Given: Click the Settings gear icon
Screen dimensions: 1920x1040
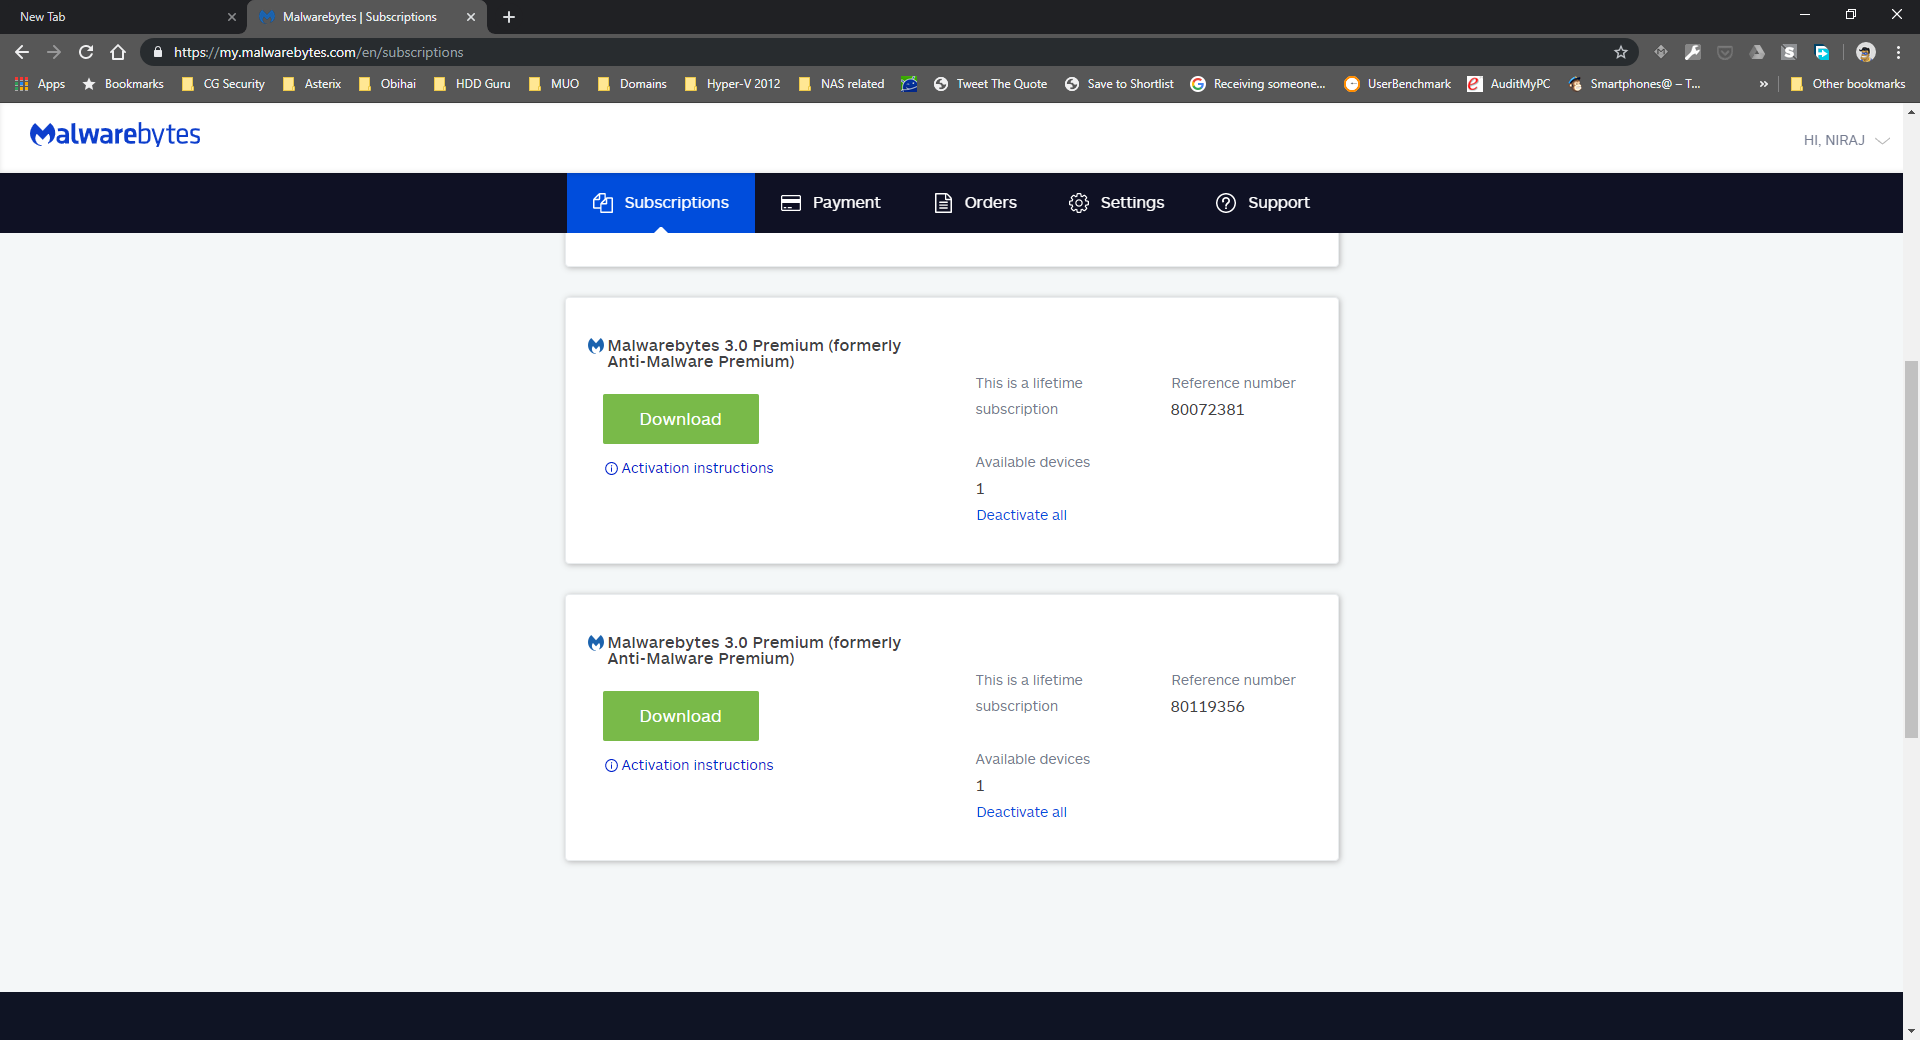Looking at the screenshot, I should tap(1078, 203).
